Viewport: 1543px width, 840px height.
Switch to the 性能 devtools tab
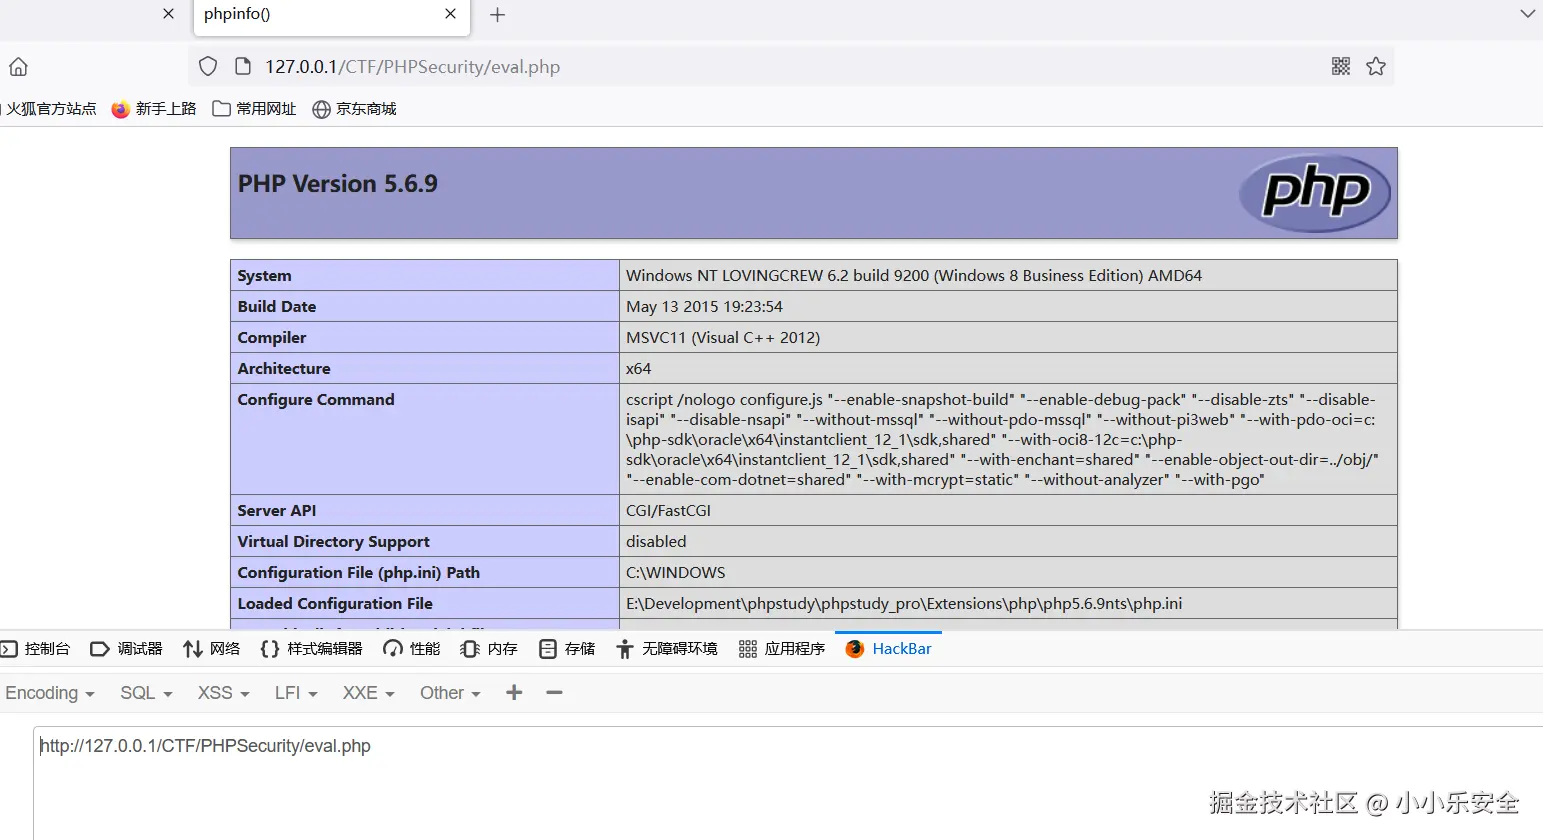412,649
